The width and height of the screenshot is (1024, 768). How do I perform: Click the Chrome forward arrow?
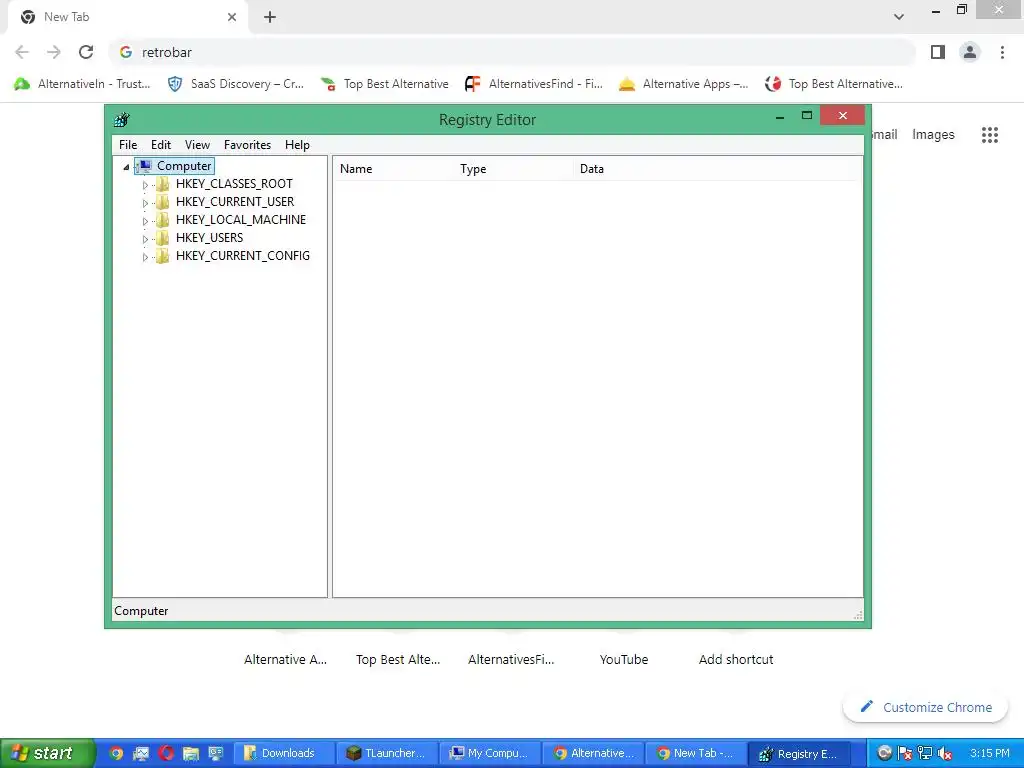(54, 52)
